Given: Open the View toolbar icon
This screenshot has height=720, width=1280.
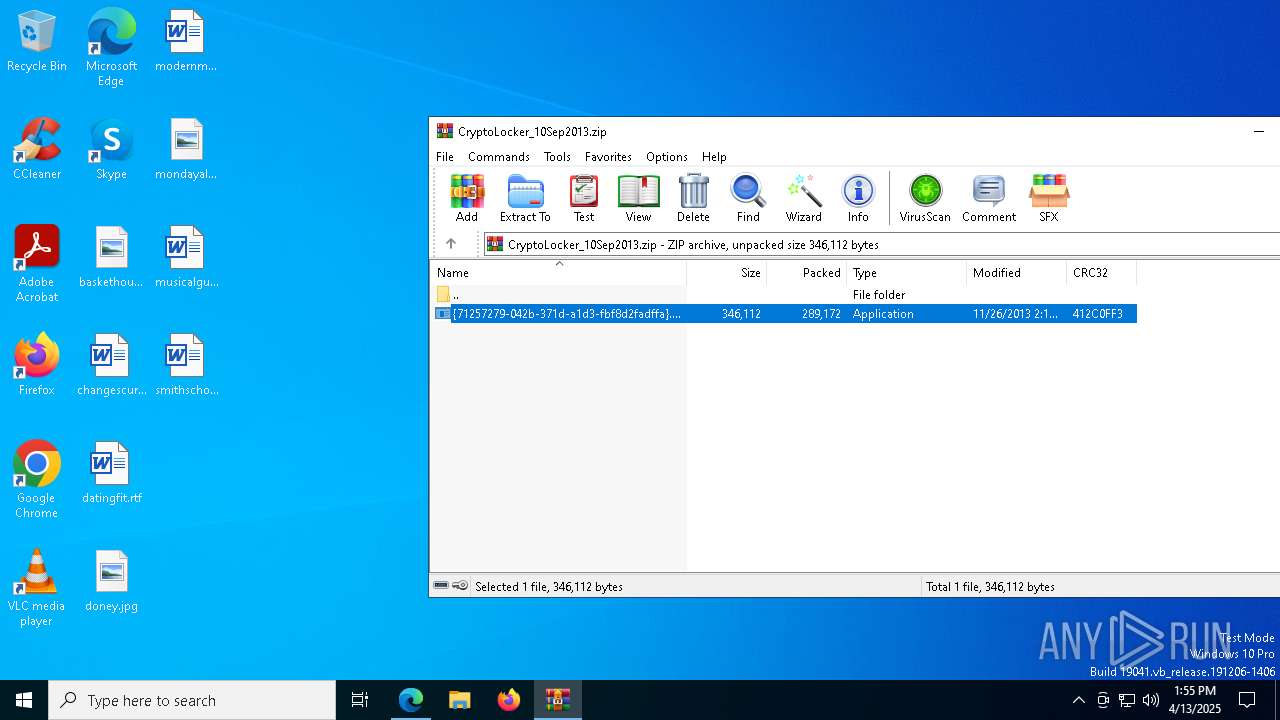Looking at the screenshot, I should pos(638,198).
